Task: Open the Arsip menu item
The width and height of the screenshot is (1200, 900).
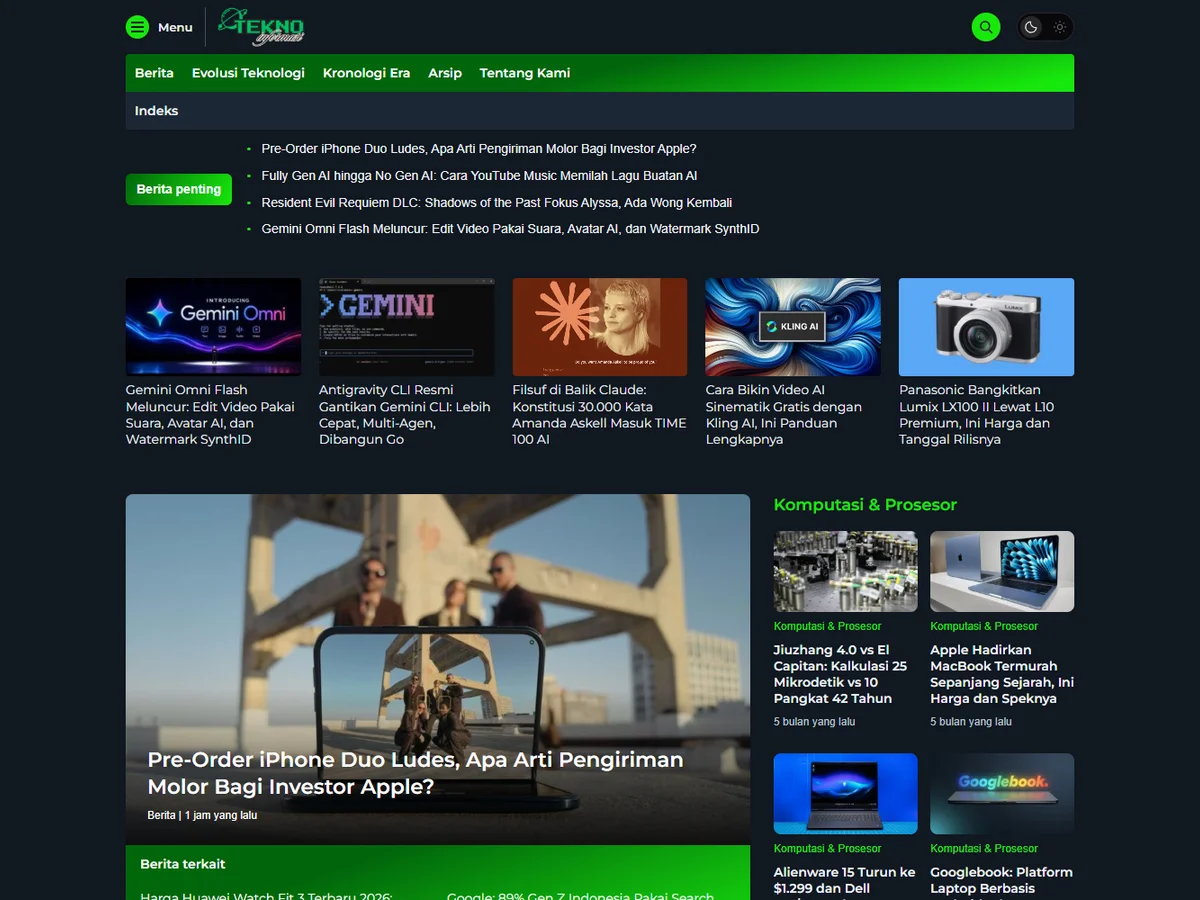Action: click(445, 73)
